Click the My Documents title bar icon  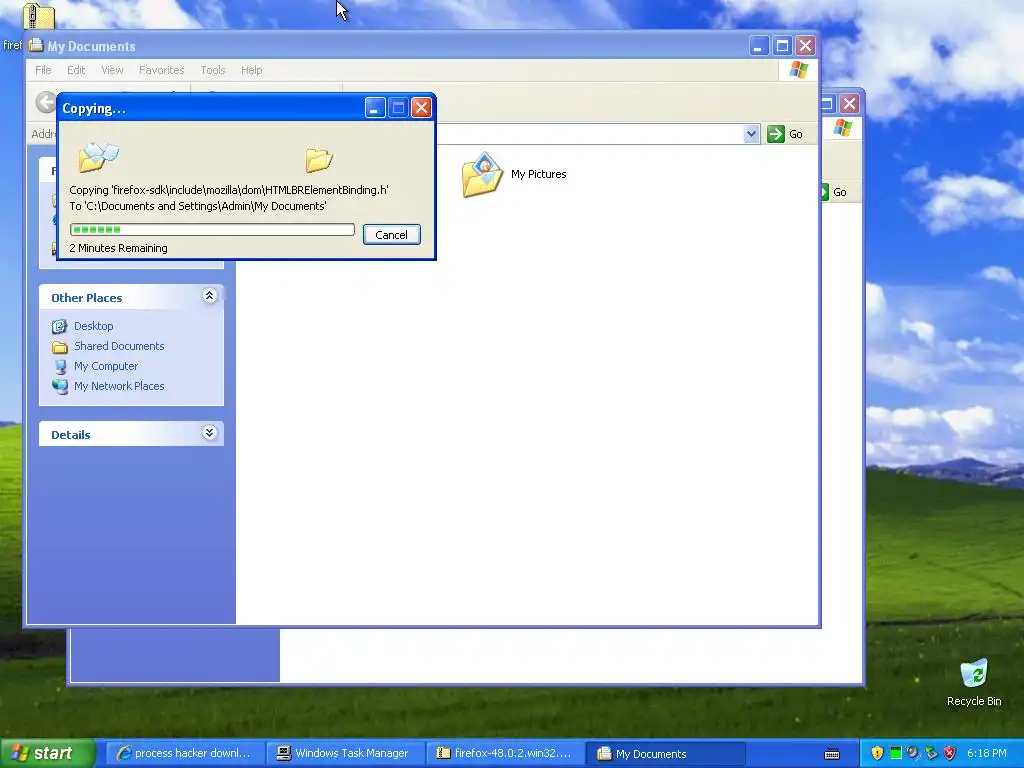(x=36, y=45)
